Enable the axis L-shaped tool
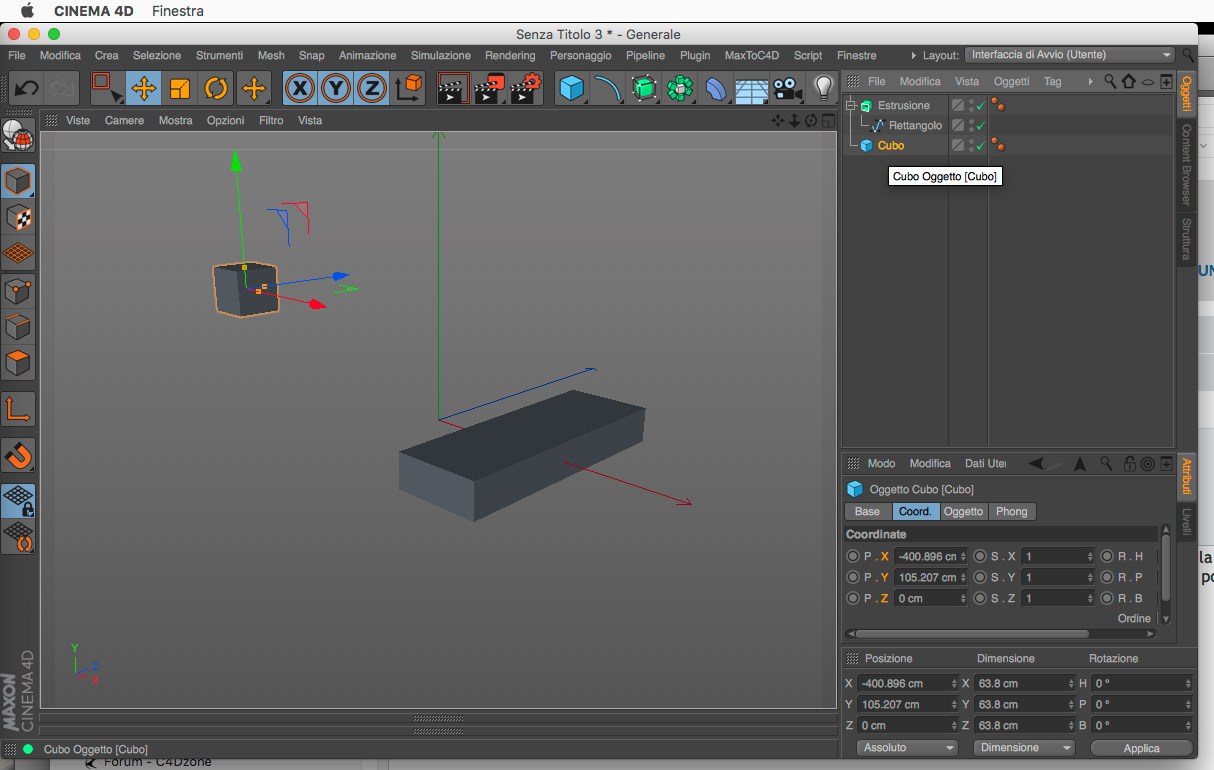The image size is (1214, 770). (18, 408)
